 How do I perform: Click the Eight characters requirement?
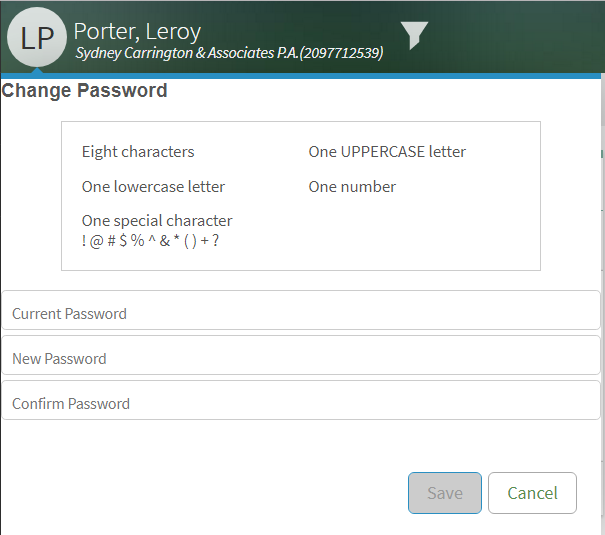tap(138, 152)
